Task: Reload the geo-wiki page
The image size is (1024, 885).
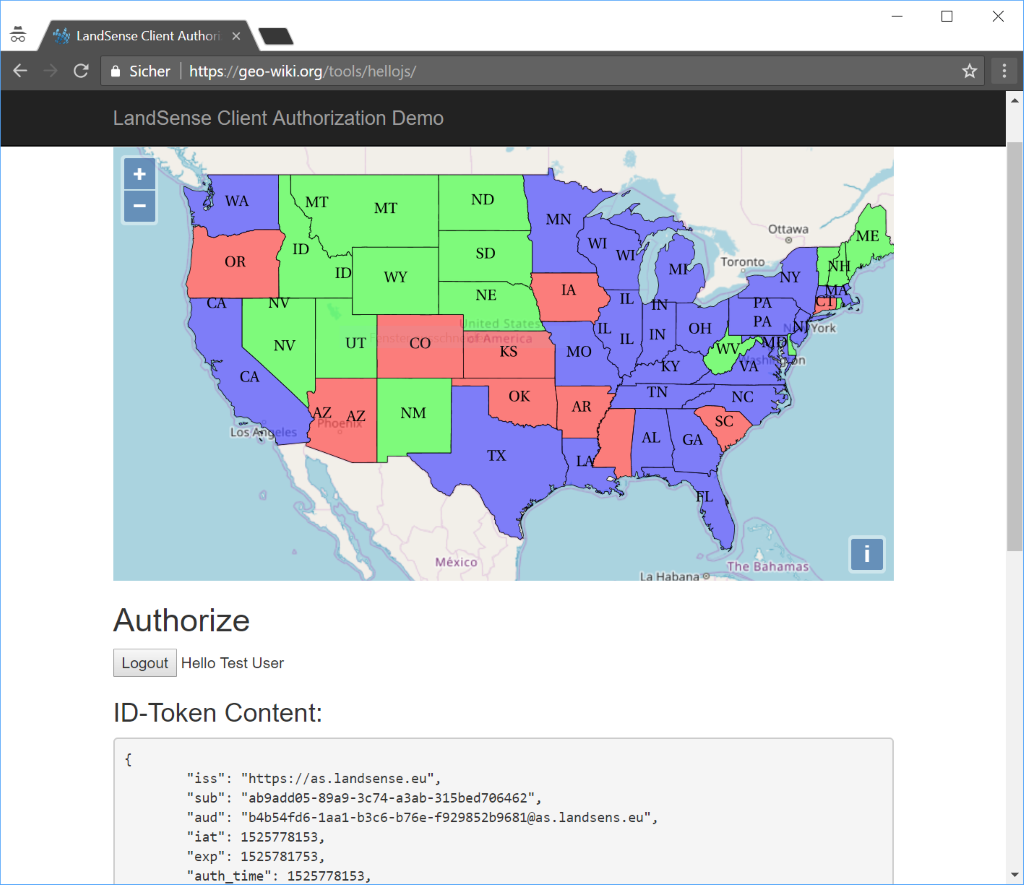Action: pyautogui.click(x=81, y=70)
